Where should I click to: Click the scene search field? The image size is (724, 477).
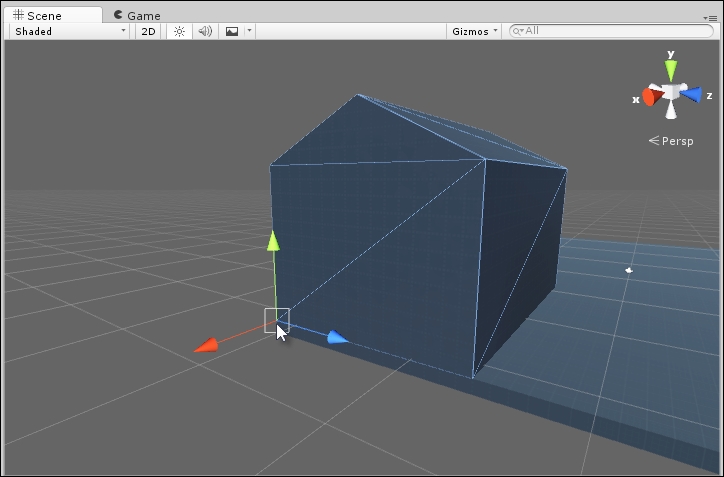click(610, 31)
